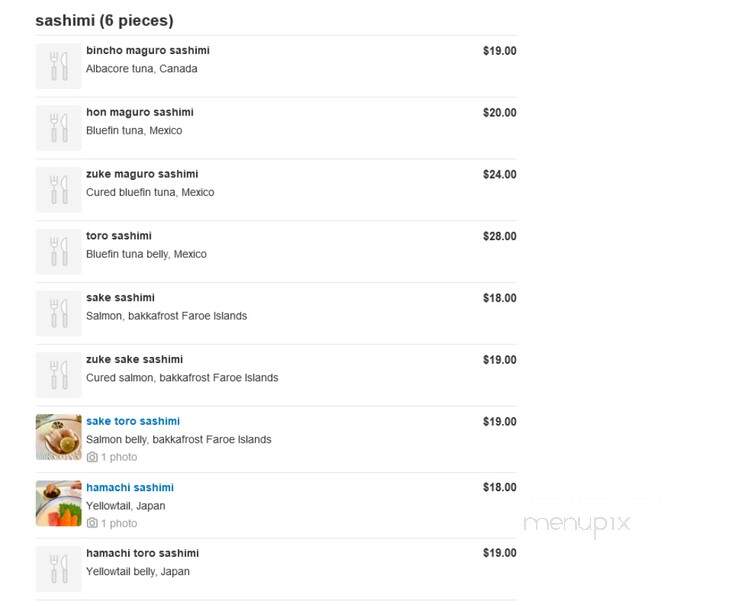Click camera icon under hamachi sashimi

92,523
